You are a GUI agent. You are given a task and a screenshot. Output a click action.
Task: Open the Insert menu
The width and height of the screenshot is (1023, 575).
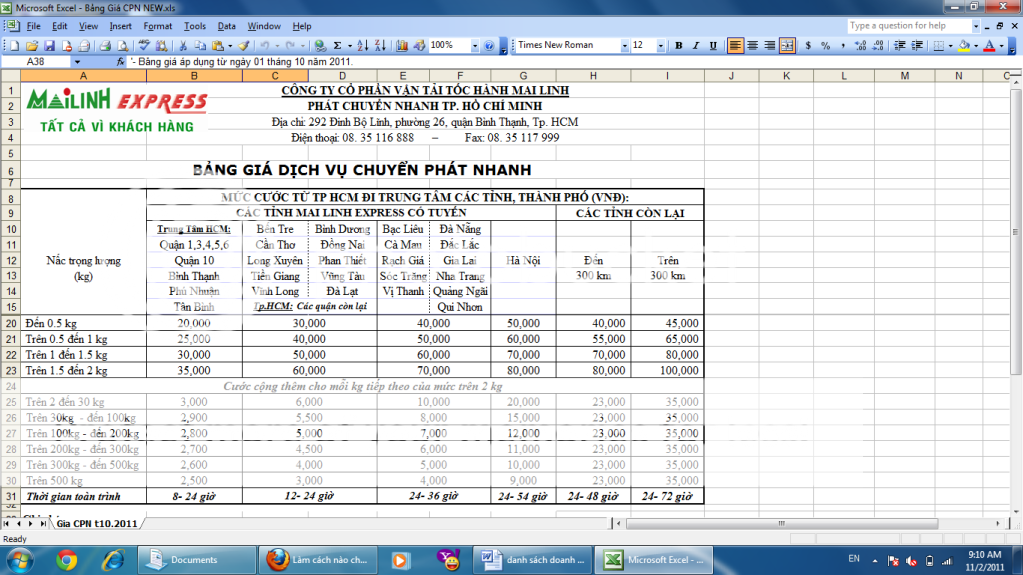pyautogui.click(x=120, y=26)
